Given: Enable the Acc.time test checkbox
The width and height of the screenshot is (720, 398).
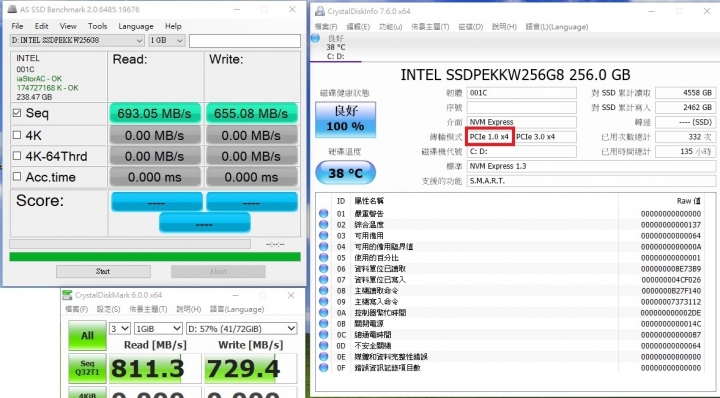Looking at the screenshot, I should click(17, 177).
